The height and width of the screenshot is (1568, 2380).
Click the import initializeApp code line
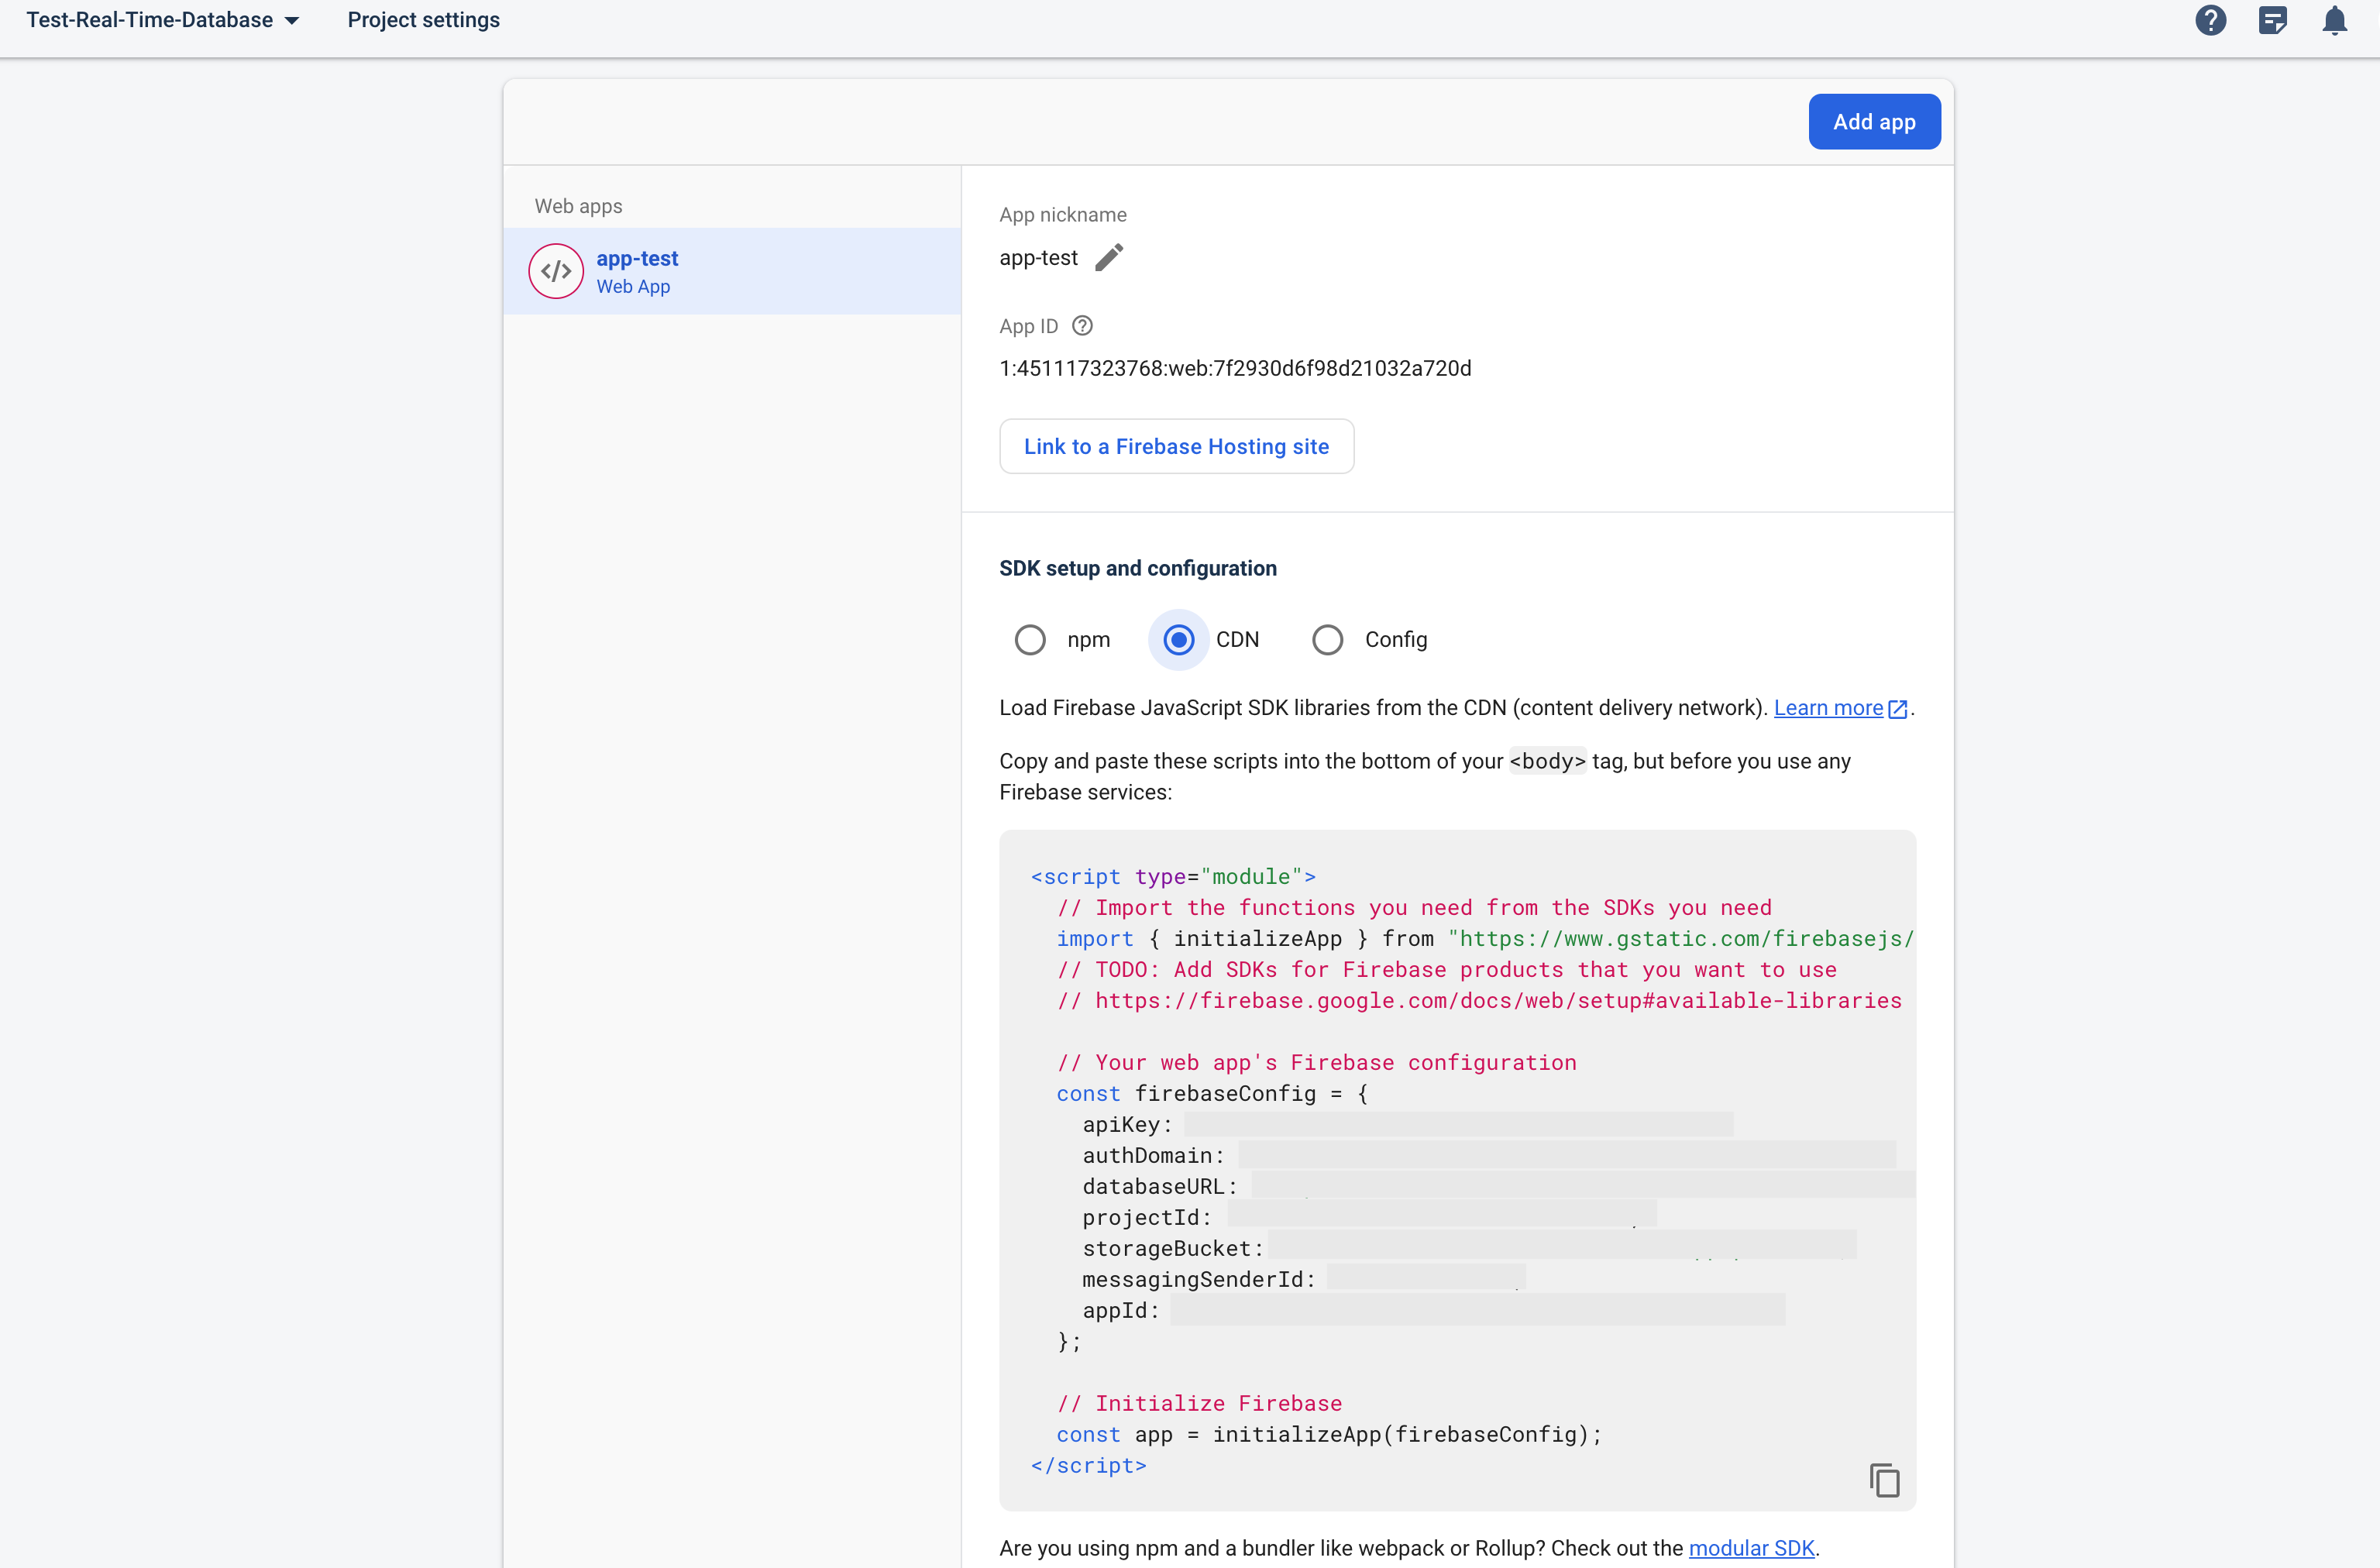[1485, 938]
